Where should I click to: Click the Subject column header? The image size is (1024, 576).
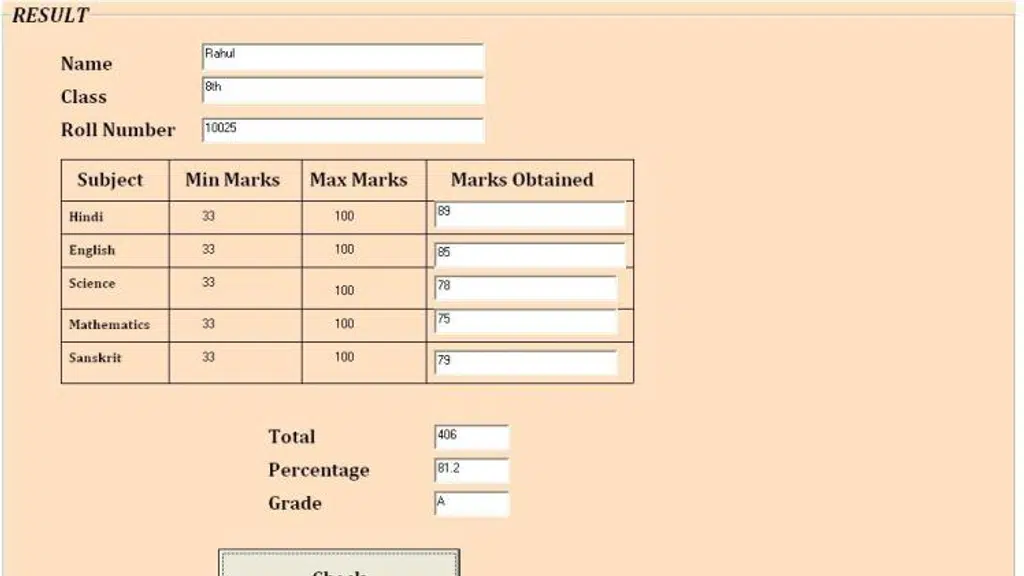point(110,180)
